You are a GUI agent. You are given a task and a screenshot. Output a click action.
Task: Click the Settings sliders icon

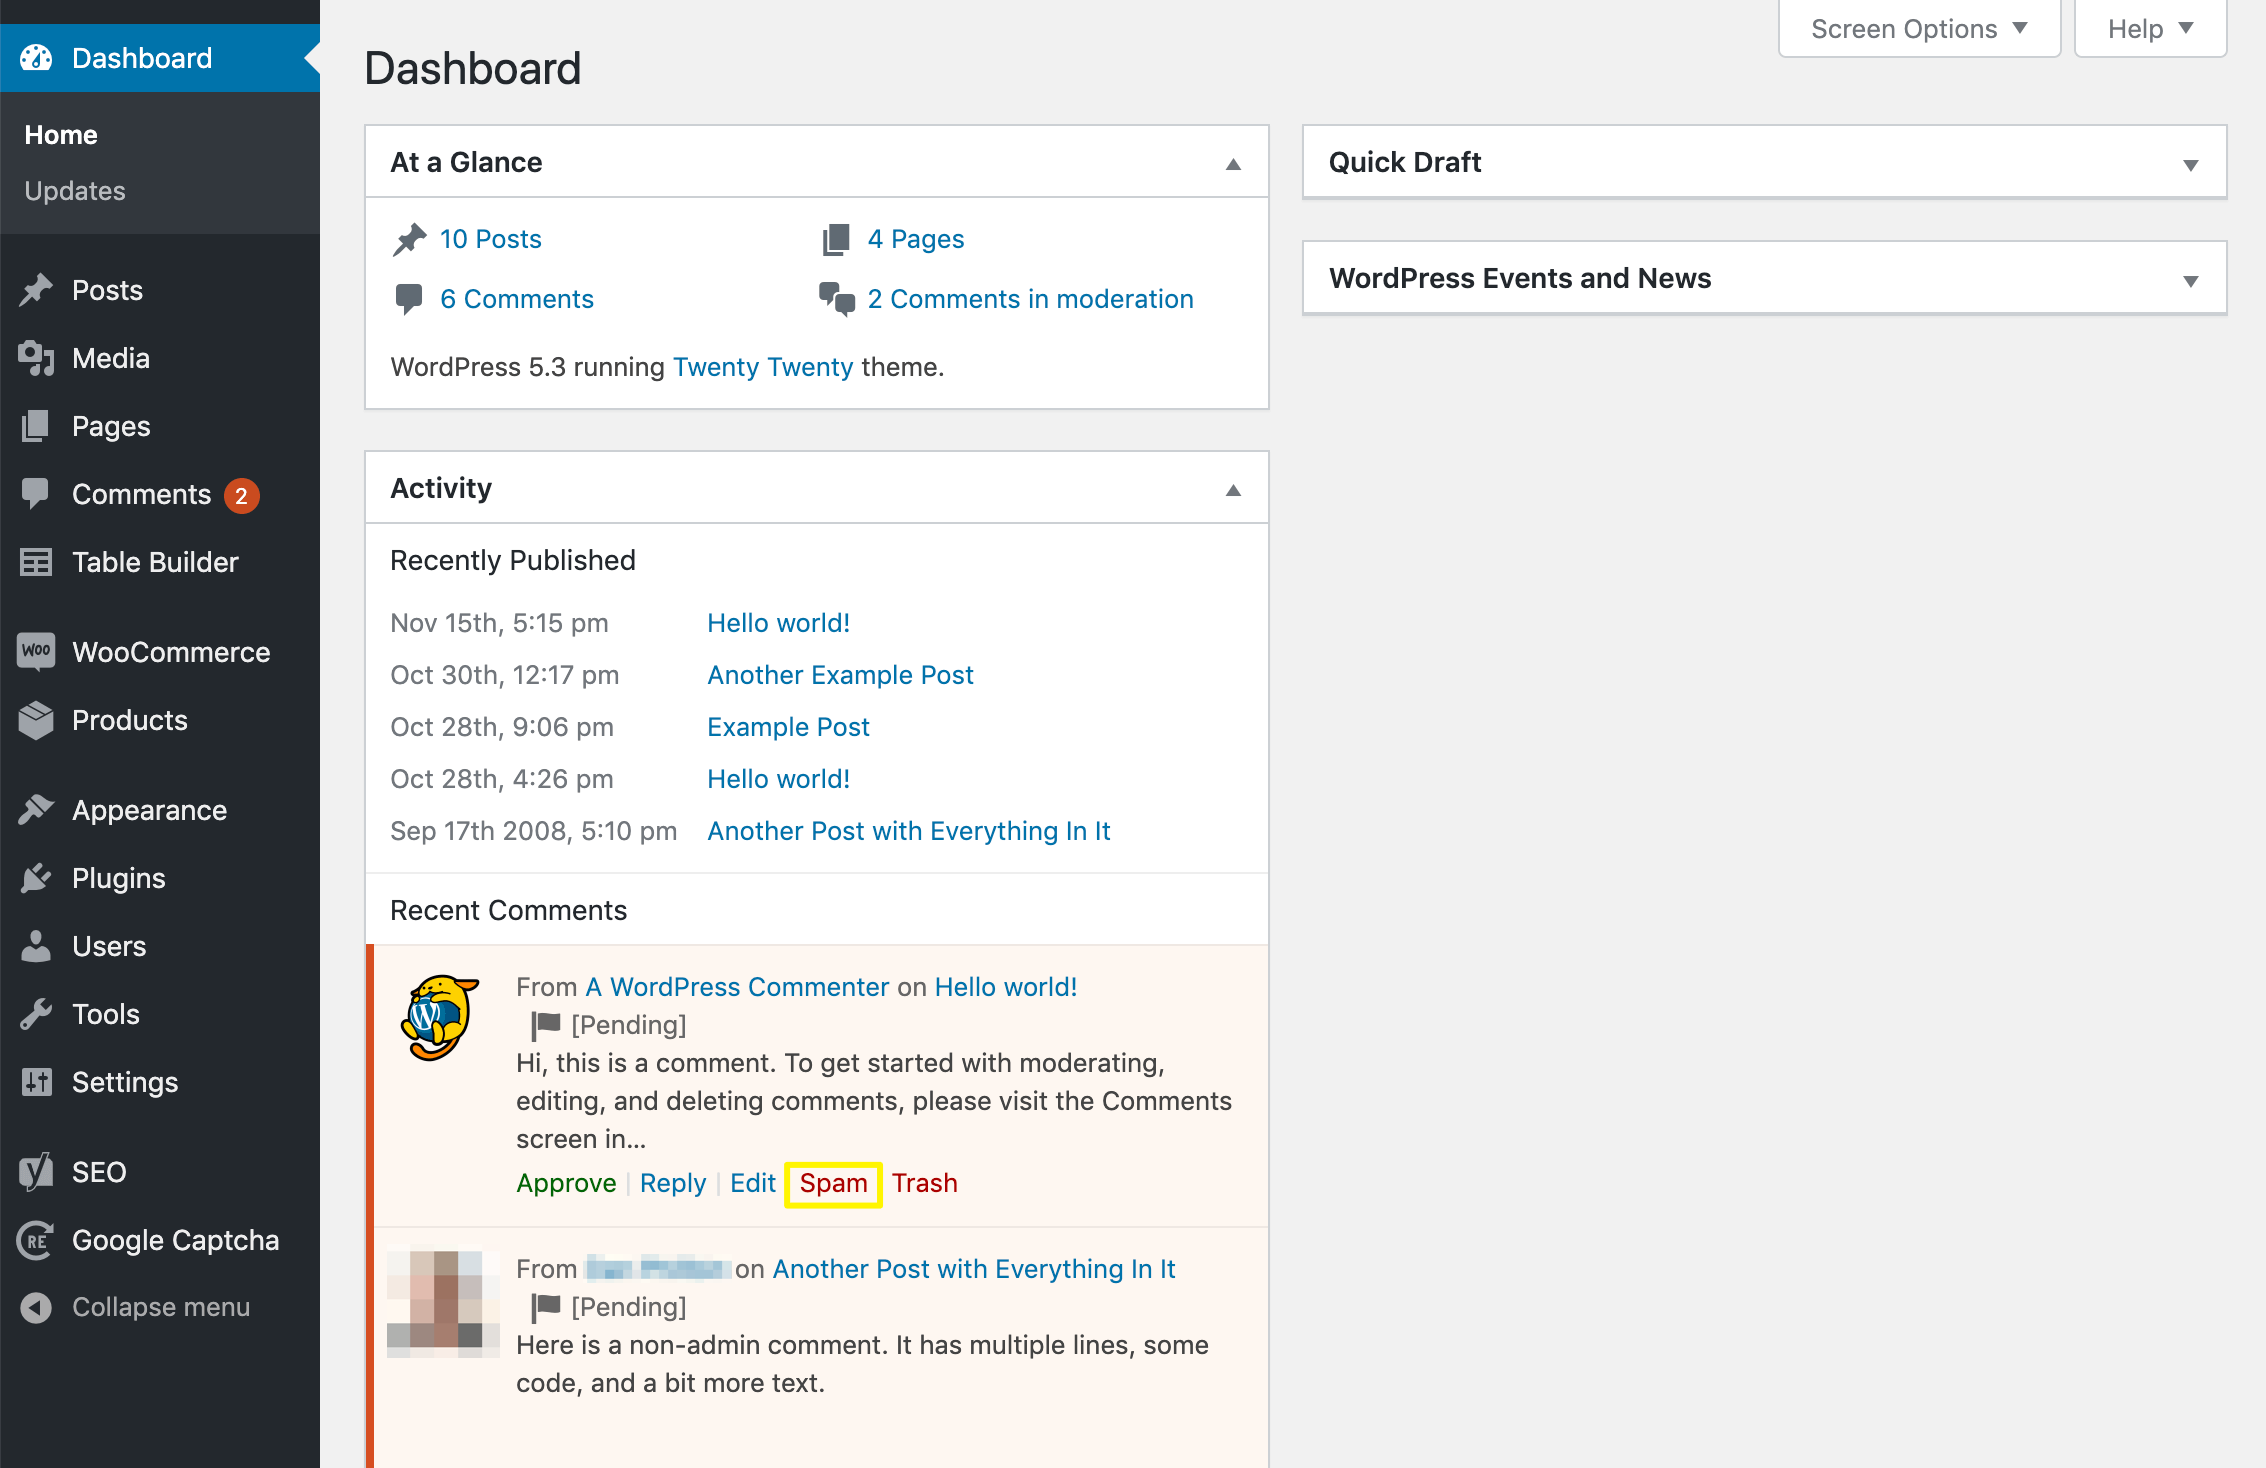click(x=36, y=1082)
